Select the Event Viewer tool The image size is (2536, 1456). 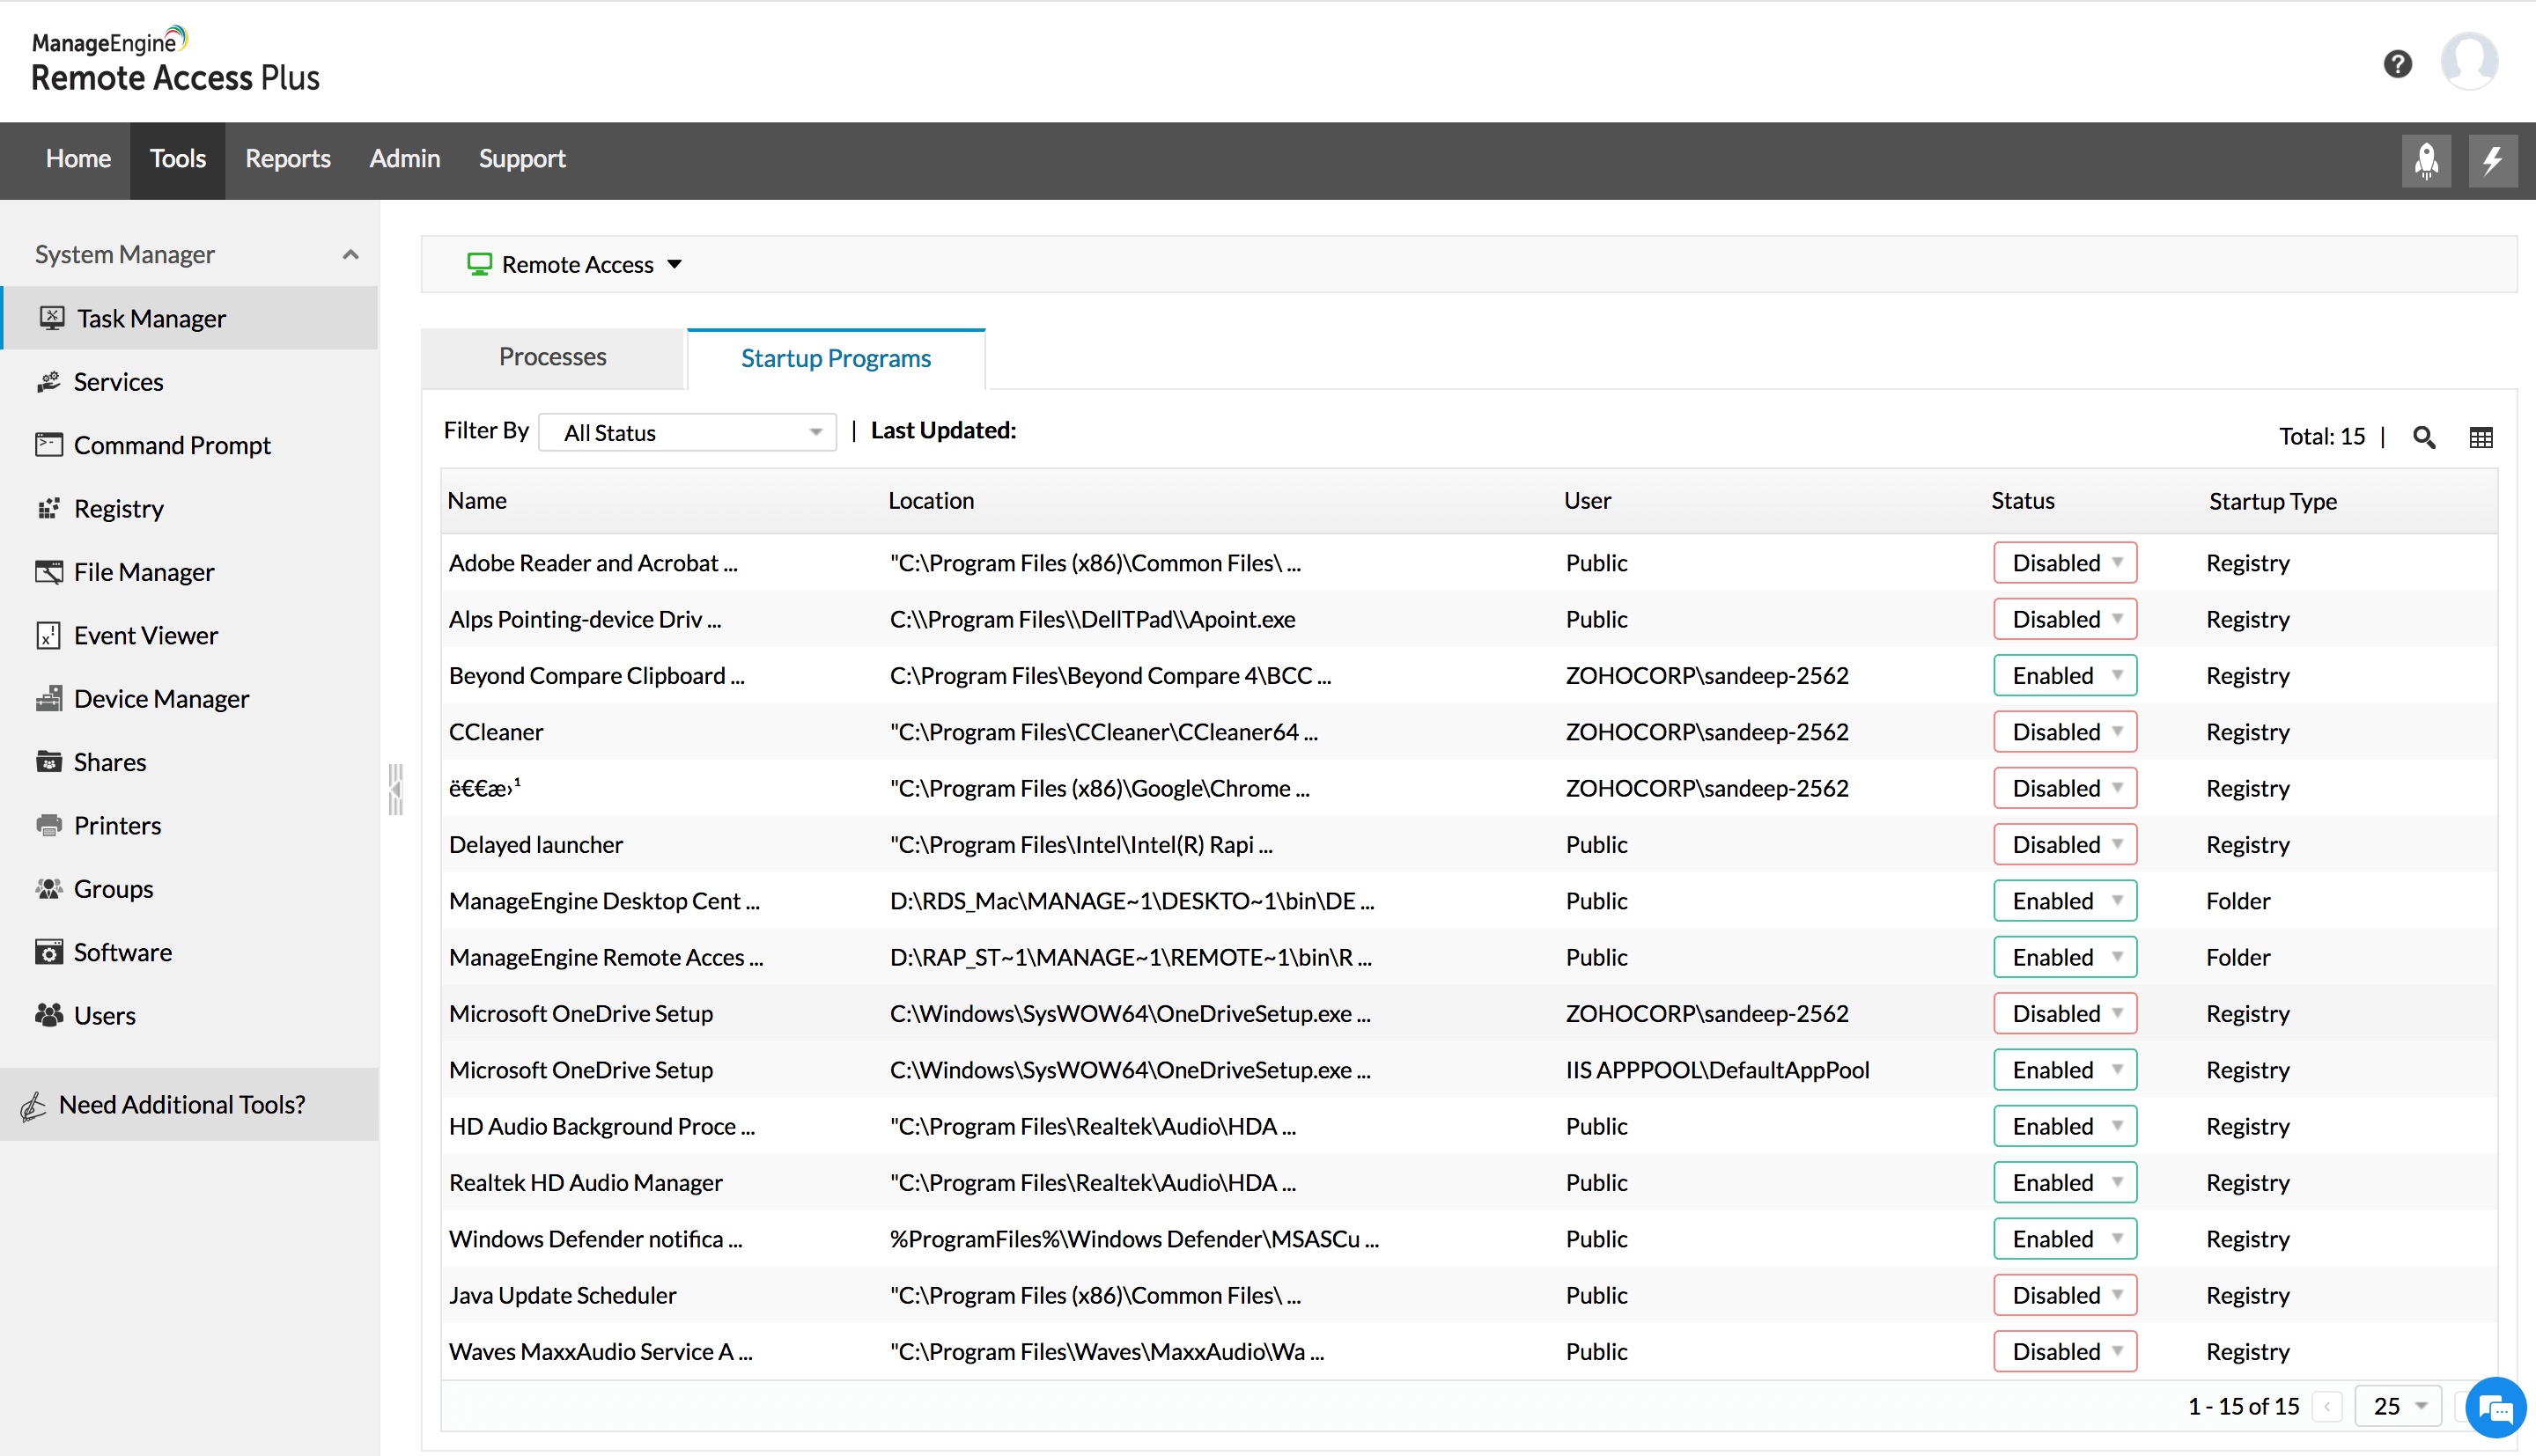144,634
